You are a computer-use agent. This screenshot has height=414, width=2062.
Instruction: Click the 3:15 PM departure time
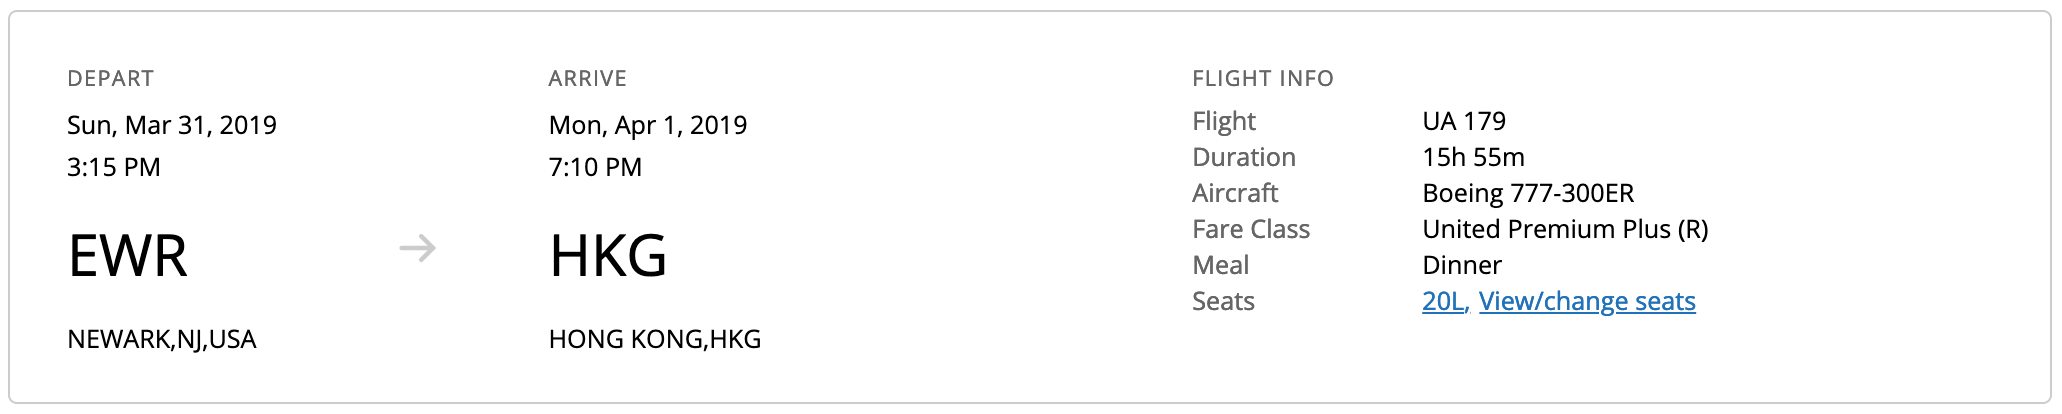[x=114, y=167]
